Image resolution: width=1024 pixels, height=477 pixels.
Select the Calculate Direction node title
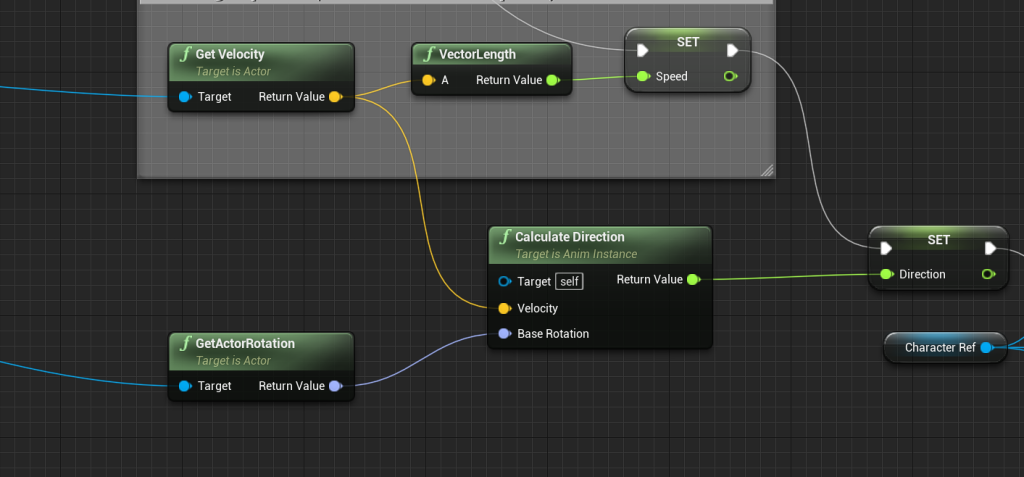[569, 237]
